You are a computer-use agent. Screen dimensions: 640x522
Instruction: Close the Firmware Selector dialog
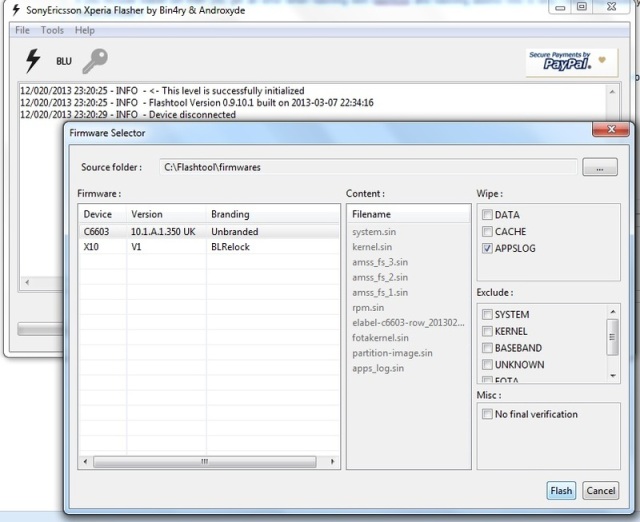click(611, 129)
